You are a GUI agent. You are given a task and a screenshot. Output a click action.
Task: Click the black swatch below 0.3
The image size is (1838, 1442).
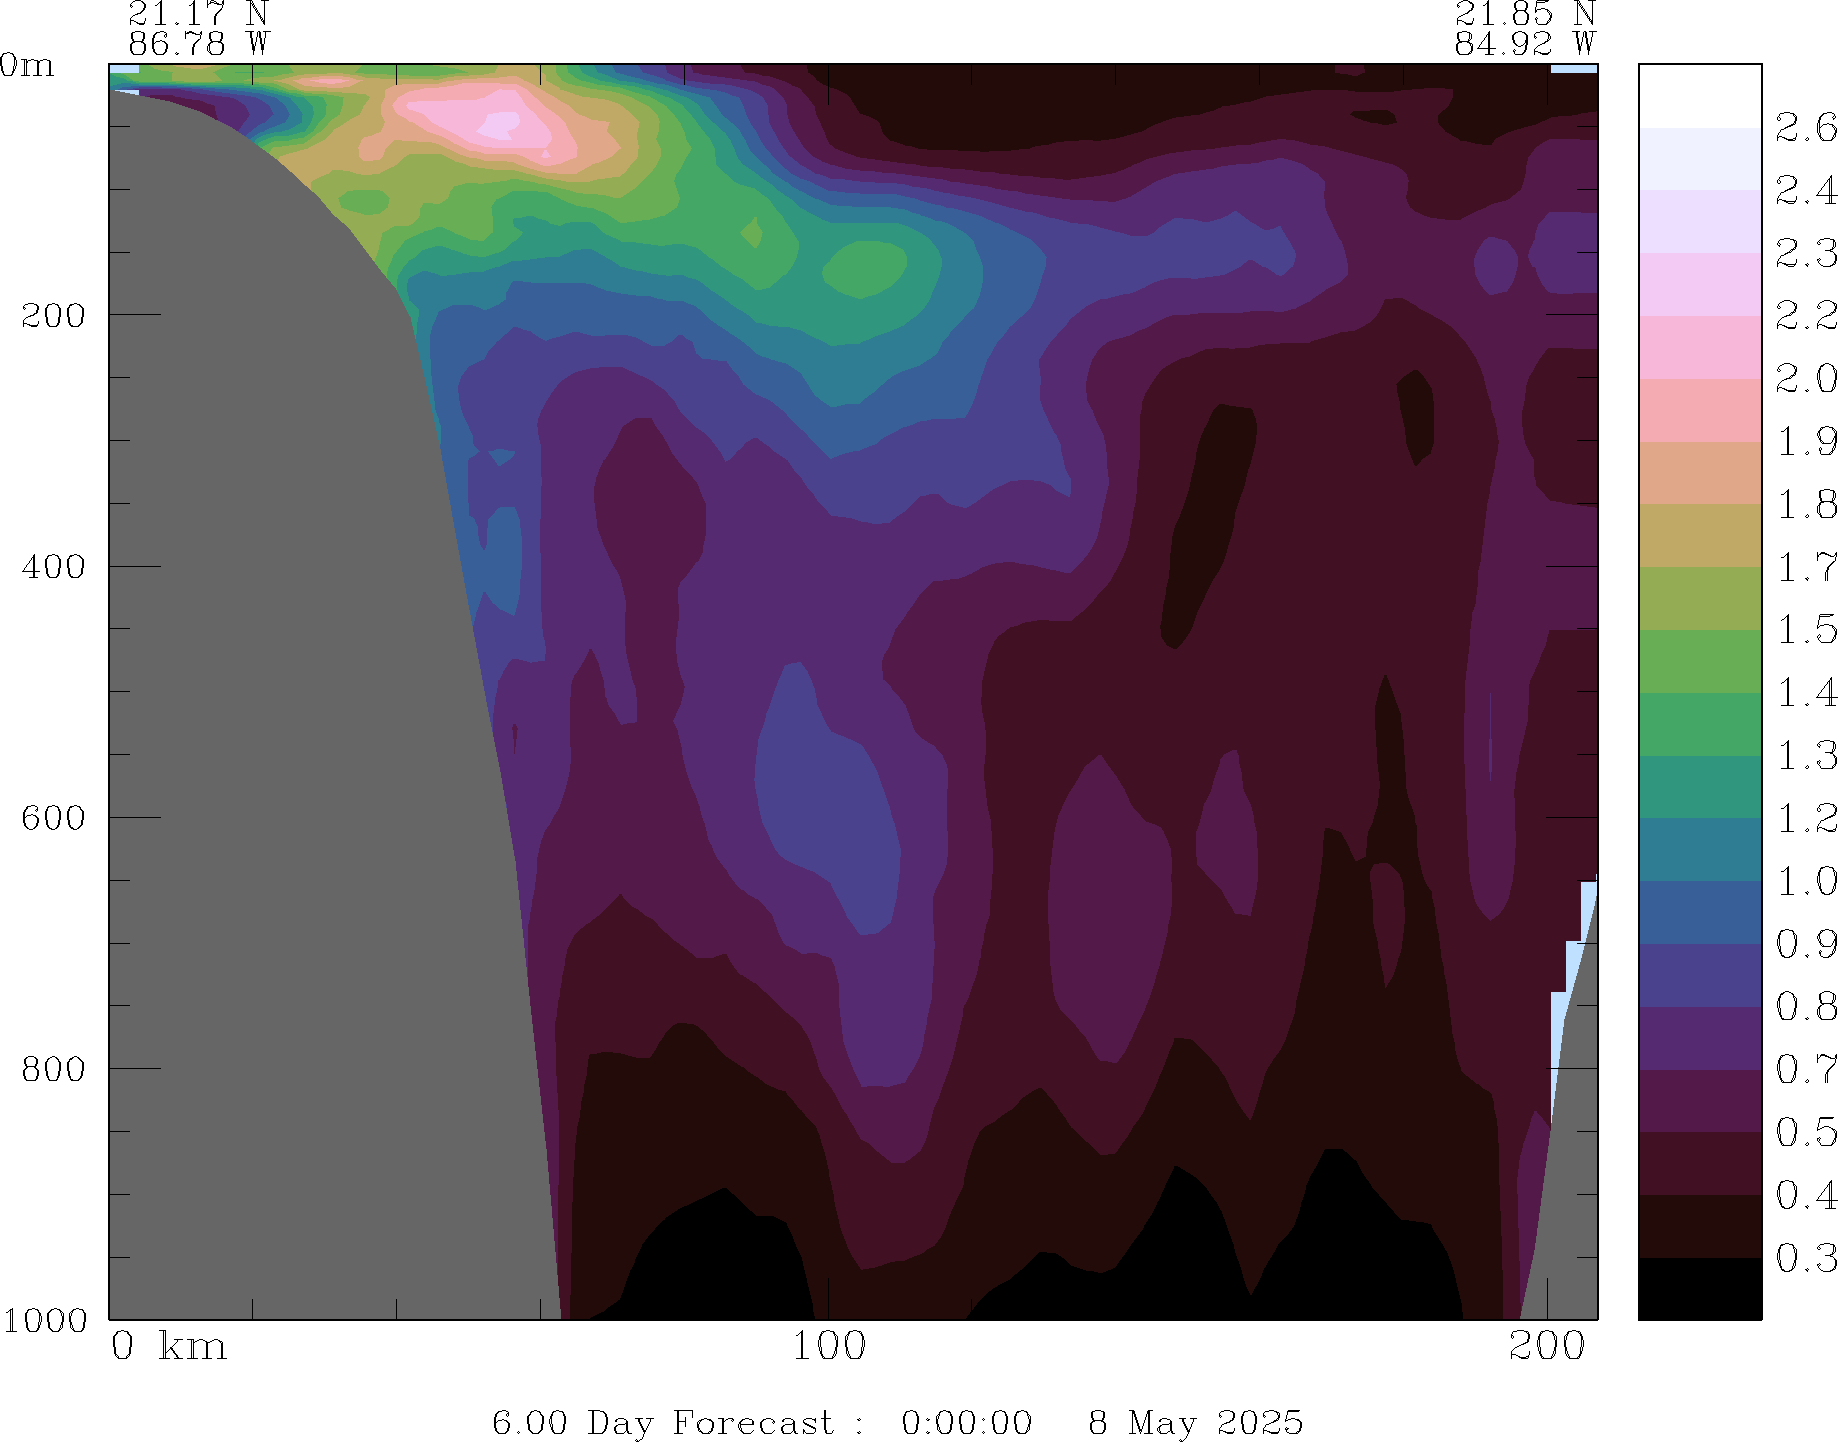(x=1700, y=1289)
